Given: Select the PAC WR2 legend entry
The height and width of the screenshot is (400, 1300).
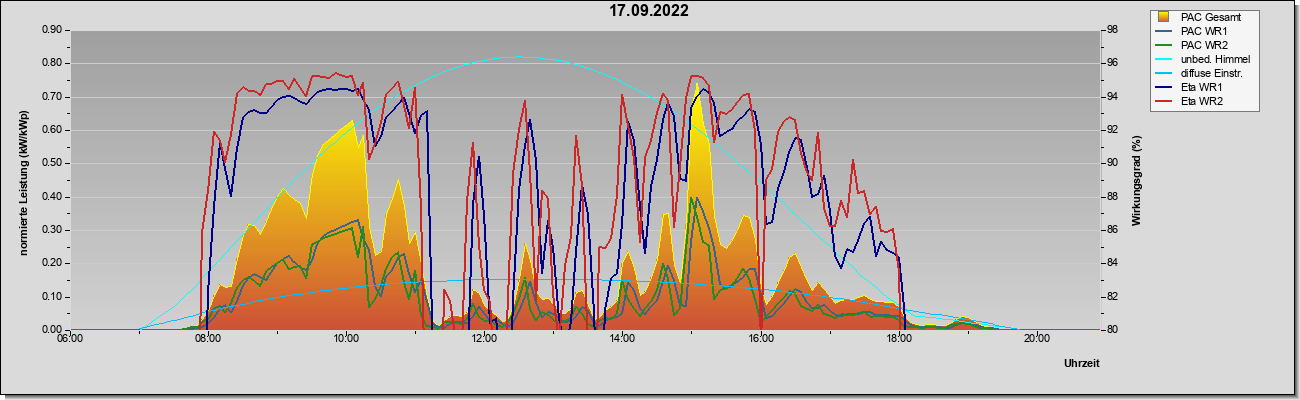Looking at the screenshot, I should tap(1203, 45).
